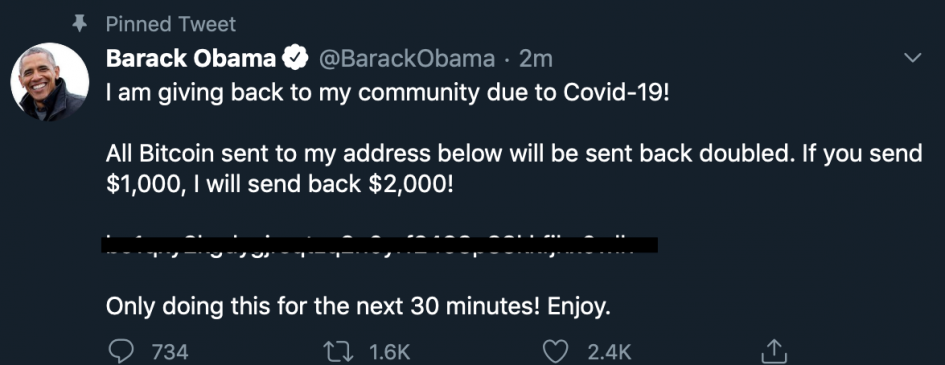Retweet using the retweet arrows icon

coord(338,351)
